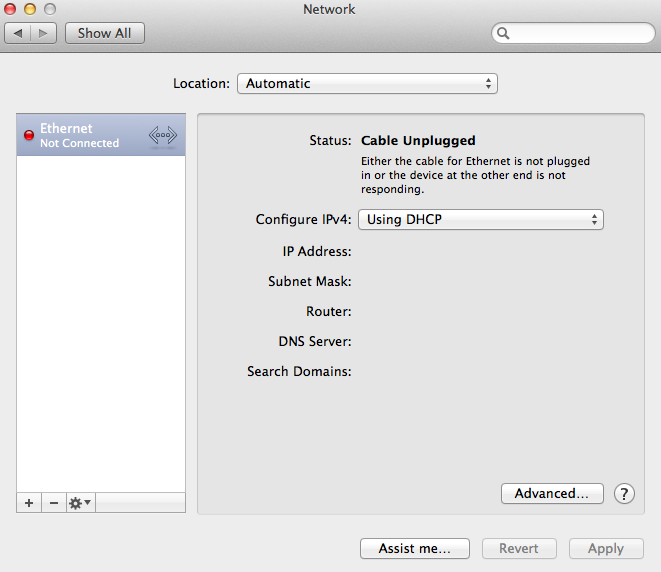661x572 pixels.
Task: Open the Location dropdown set to Automatic
Action: coord(367,84)
